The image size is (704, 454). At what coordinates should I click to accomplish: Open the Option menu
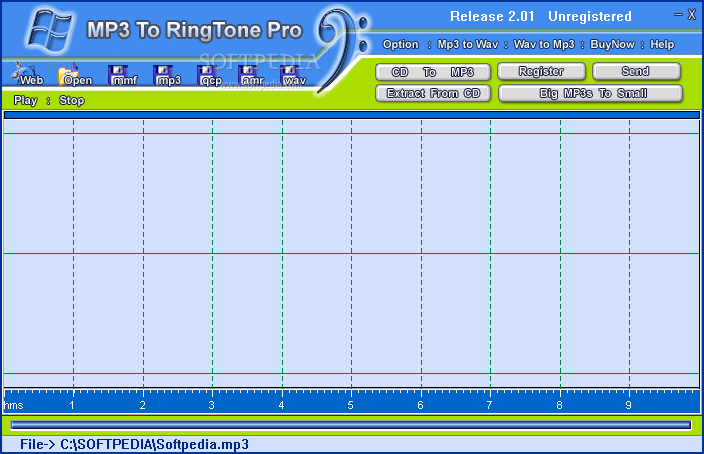(400, 44)
